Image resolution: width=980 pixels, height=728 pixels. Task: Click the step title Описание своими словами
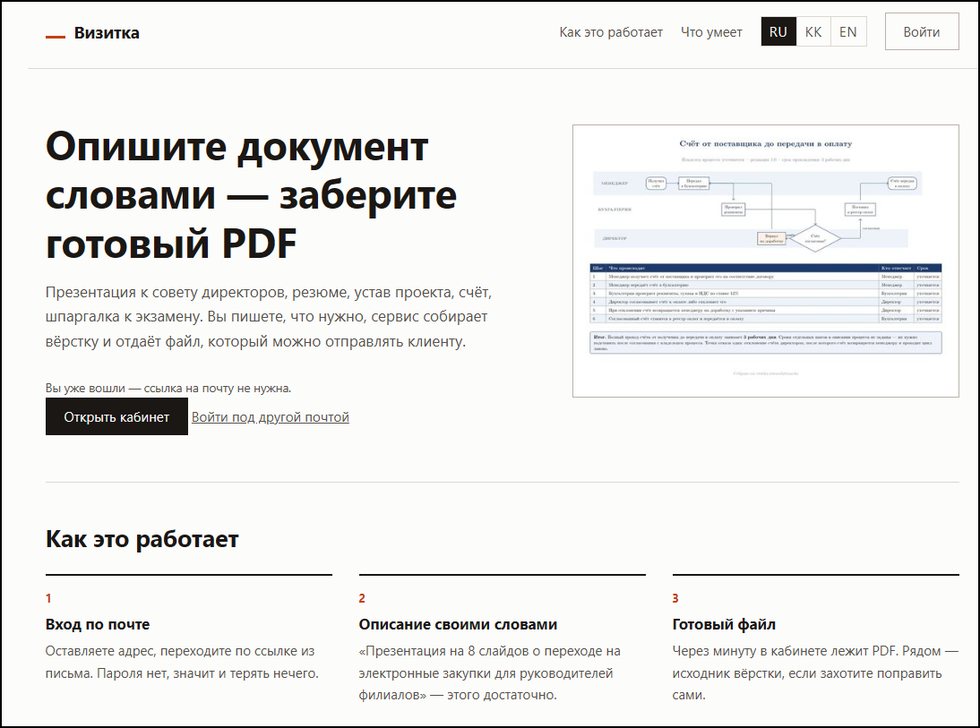point(458,624)
